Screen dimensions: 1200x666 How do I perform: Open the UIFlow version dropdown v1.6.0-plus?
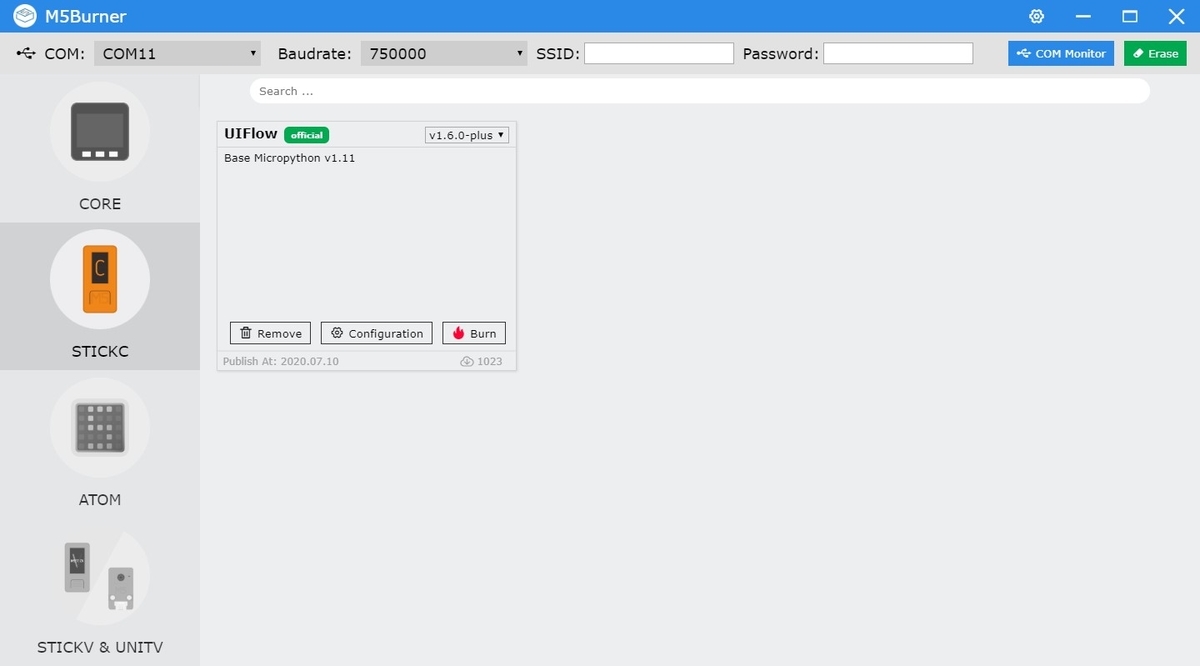pos(467,135)
